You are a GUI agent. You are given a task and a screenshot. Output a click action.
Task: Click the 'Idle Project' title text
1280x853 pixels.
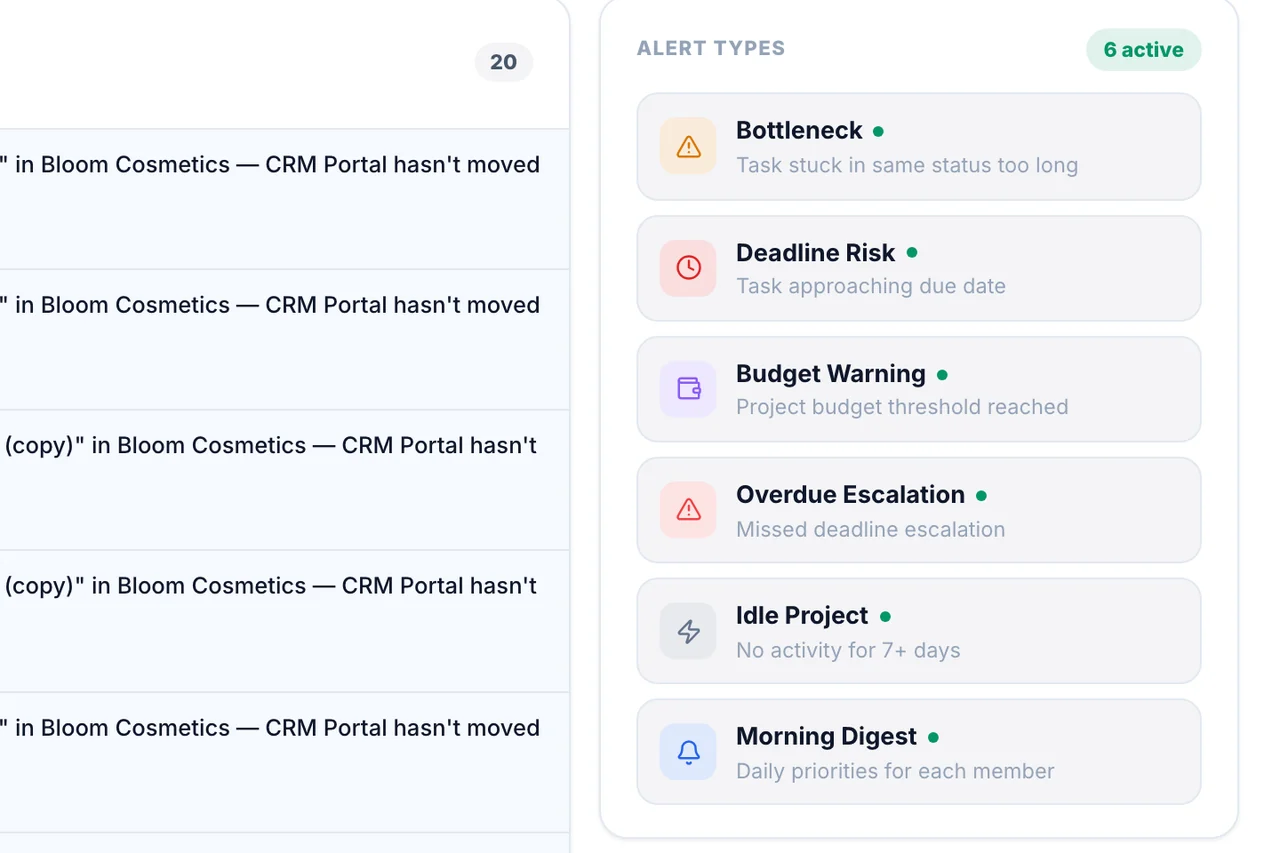(x=802, y=615)
